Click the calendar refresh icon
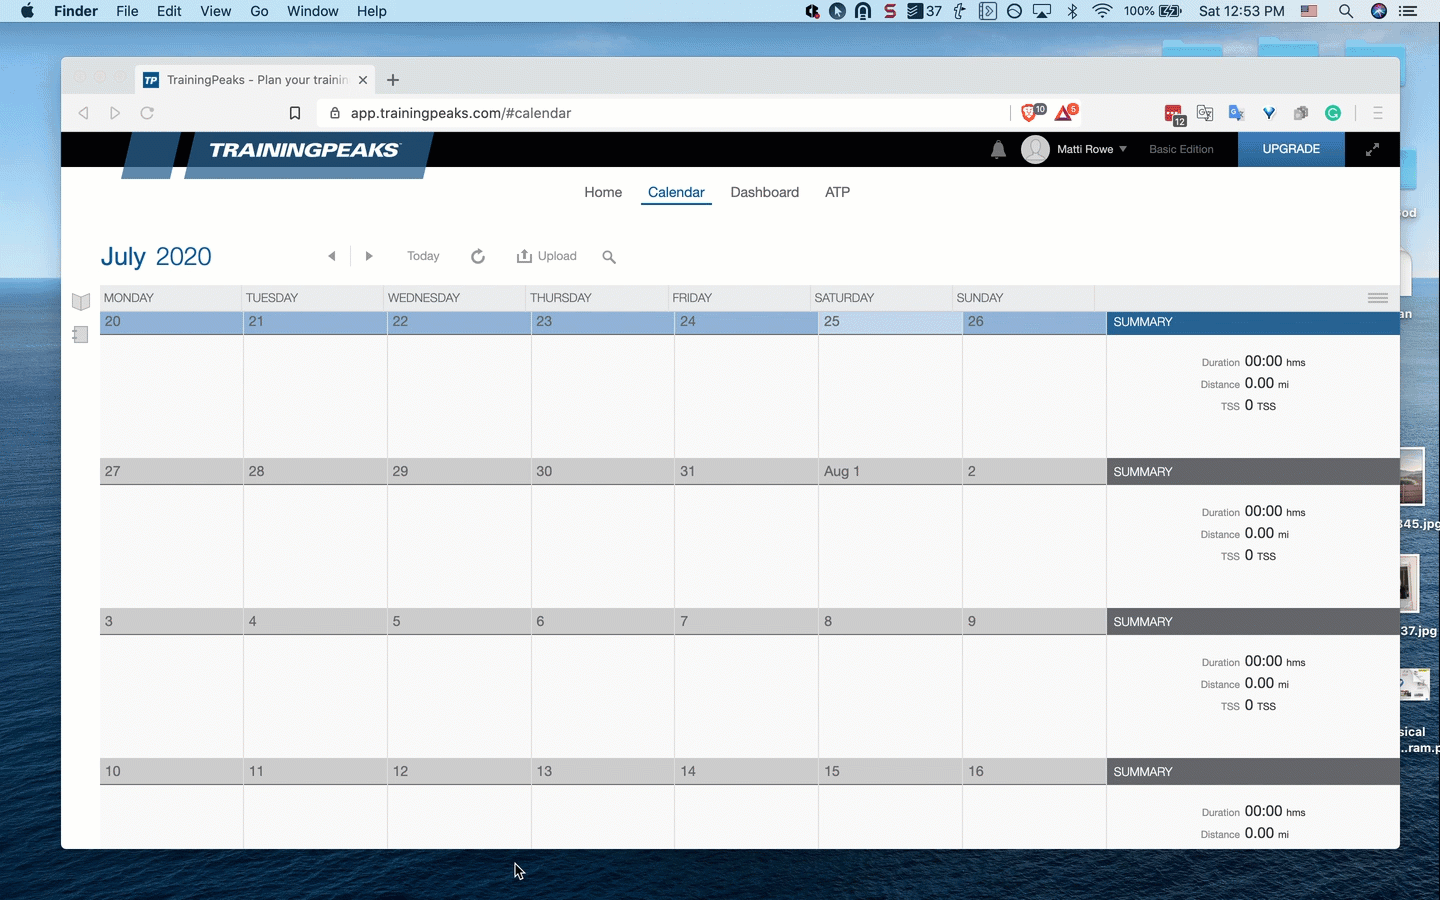Screen dimensions: 1440x900 point(478,257)
